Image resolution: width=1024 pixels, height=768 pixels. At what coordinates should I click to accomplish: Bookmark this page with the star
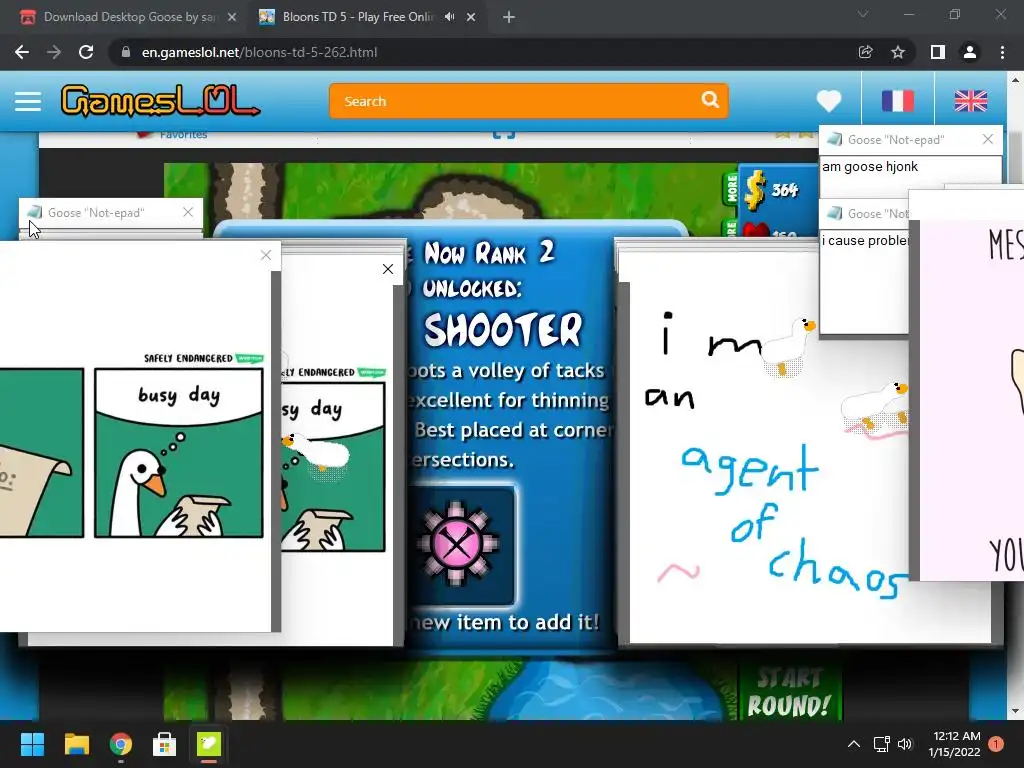898,52
